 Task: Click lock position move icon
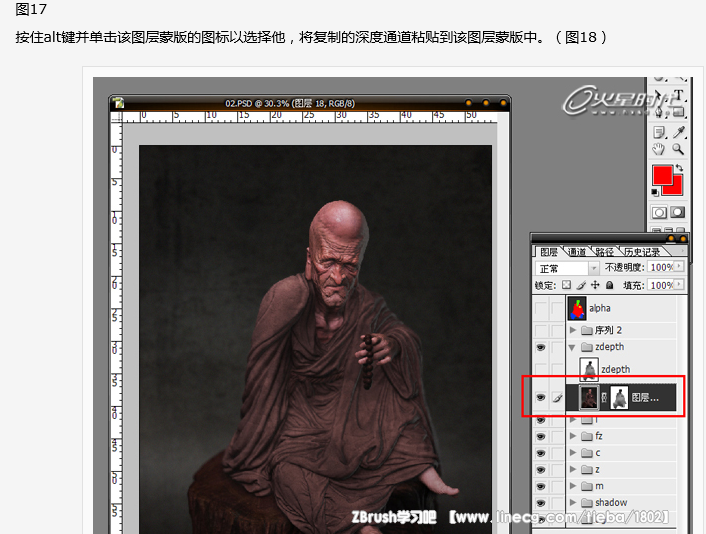(595, 285)
